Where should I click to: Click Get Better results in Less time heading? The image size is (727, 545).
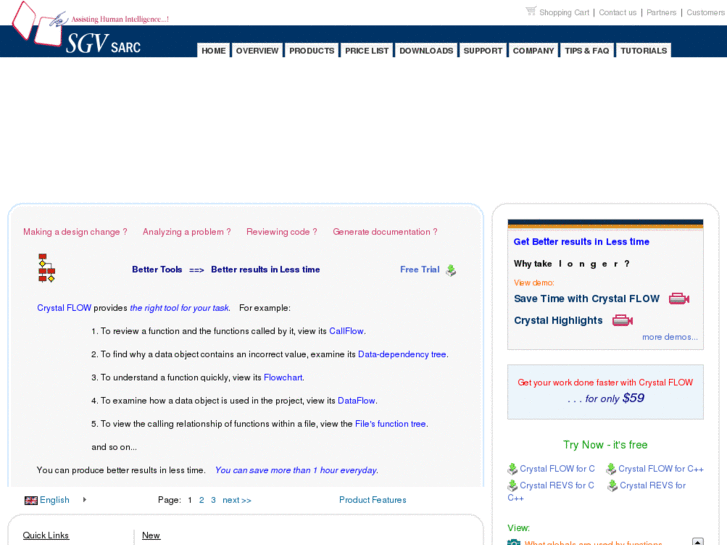click(581, 242)
